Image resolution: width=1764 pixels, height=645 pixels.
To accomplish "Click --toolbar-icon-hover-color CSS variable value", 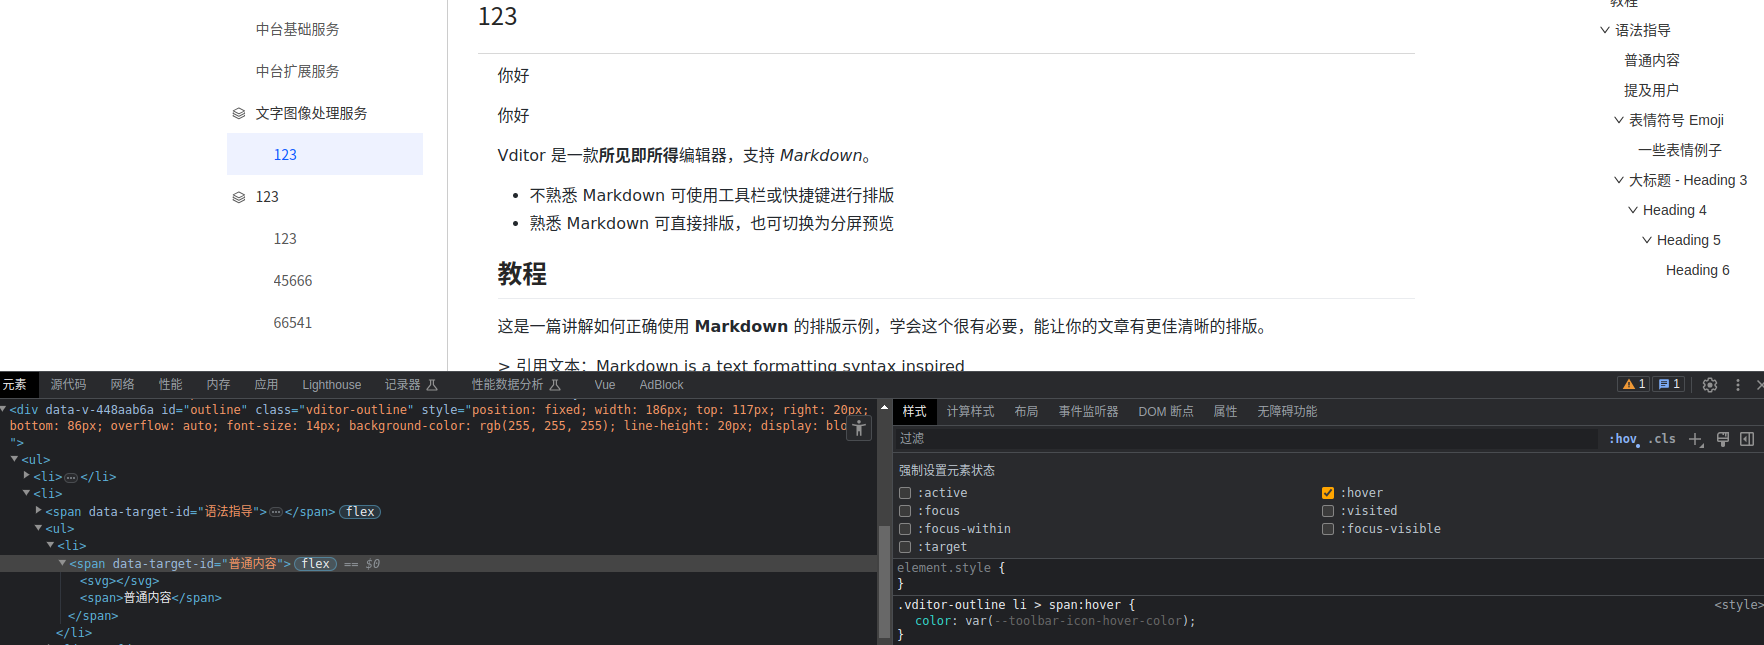I will click(x=1088, y=621).
